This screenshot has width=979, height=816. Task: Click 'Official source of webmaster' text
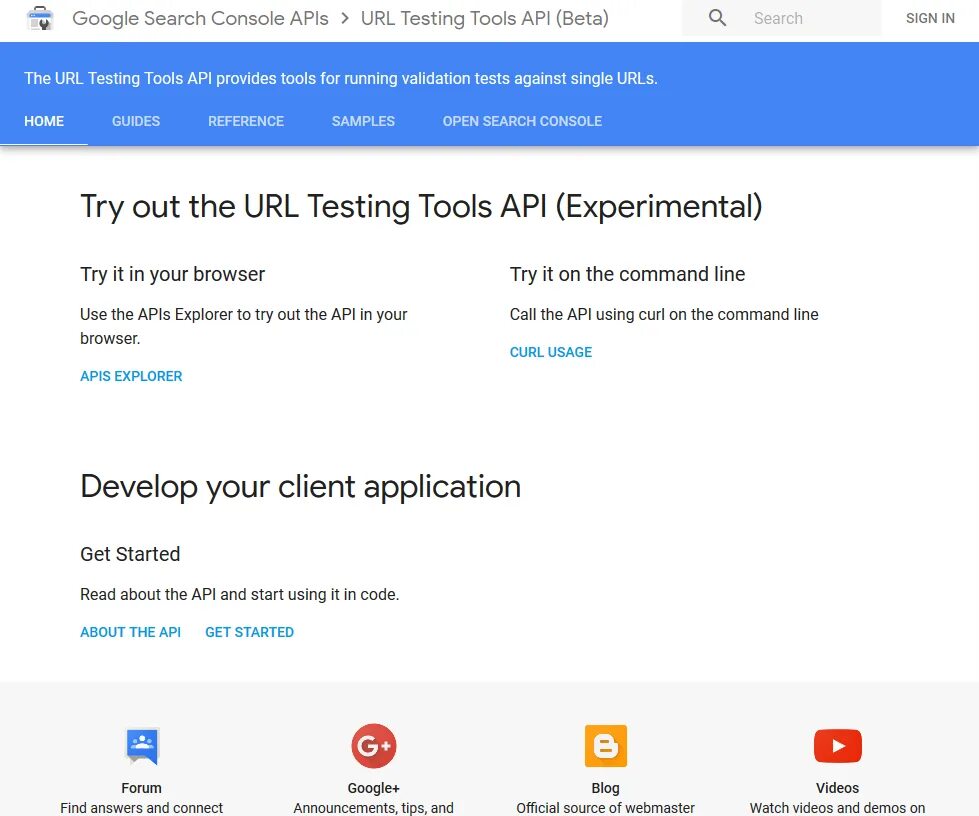point(606,808)
